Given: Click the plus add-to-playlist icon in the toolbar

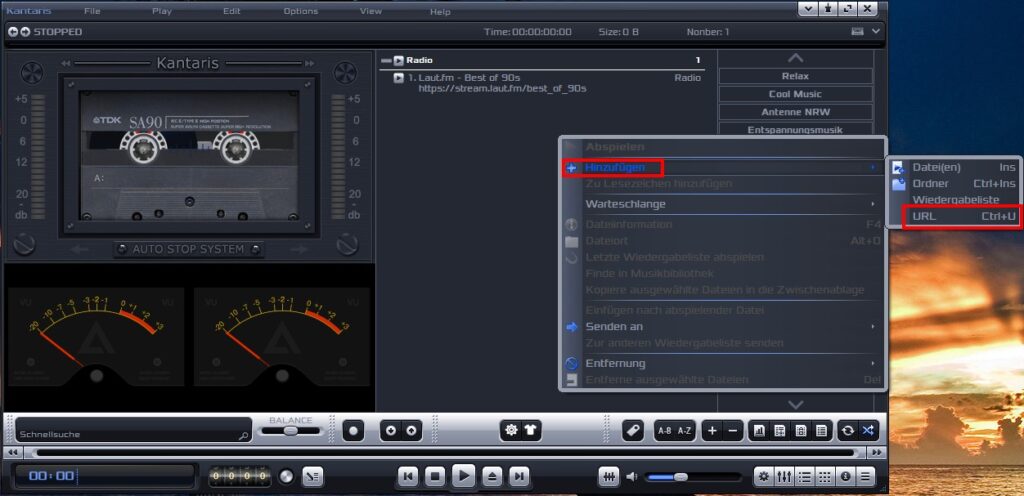Looking at the screenshot, I should click(712, 431).
